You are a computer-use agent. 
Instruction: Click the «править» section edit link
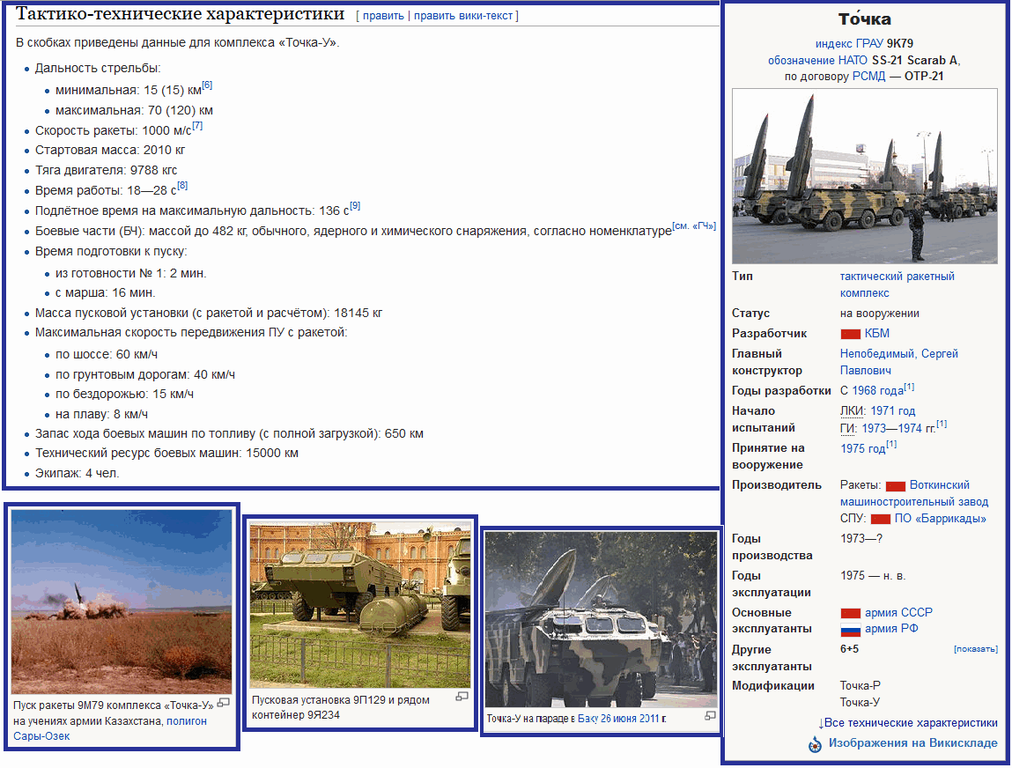pos(383,15)
